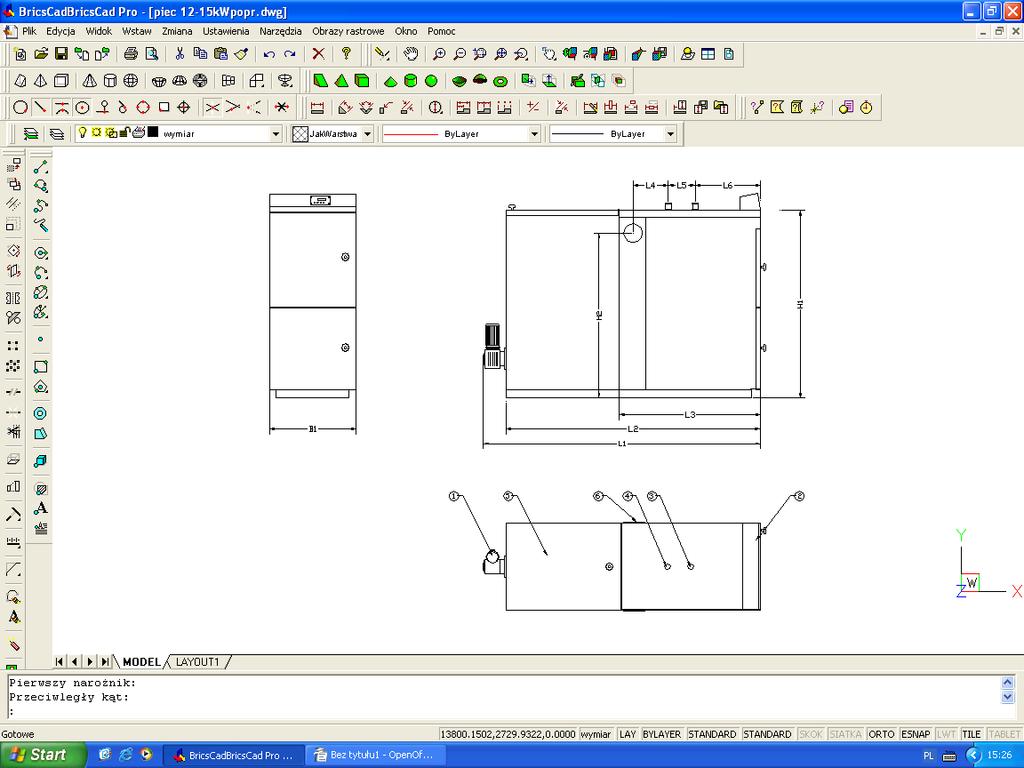The image size is (1024, 768).
Task: Click BricsCad Pro taskbar button
Action: pyautogui.click(x=233, y=755)
